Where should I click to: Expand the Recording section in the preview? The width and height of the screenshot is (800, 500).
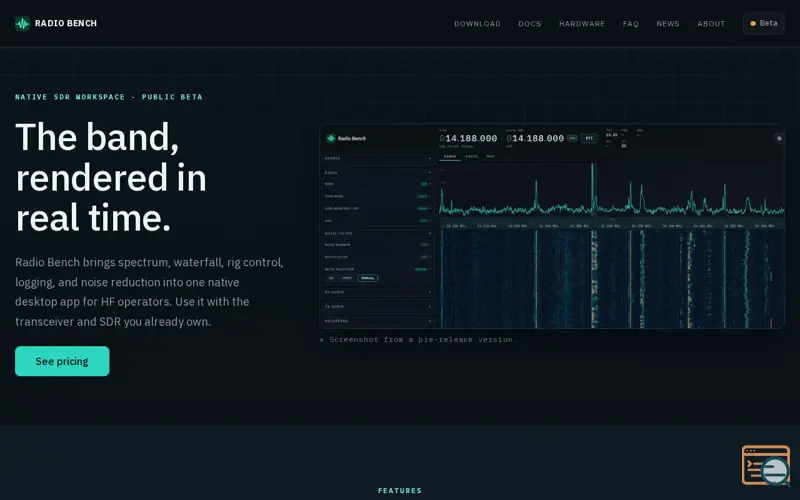click(378, 321)
